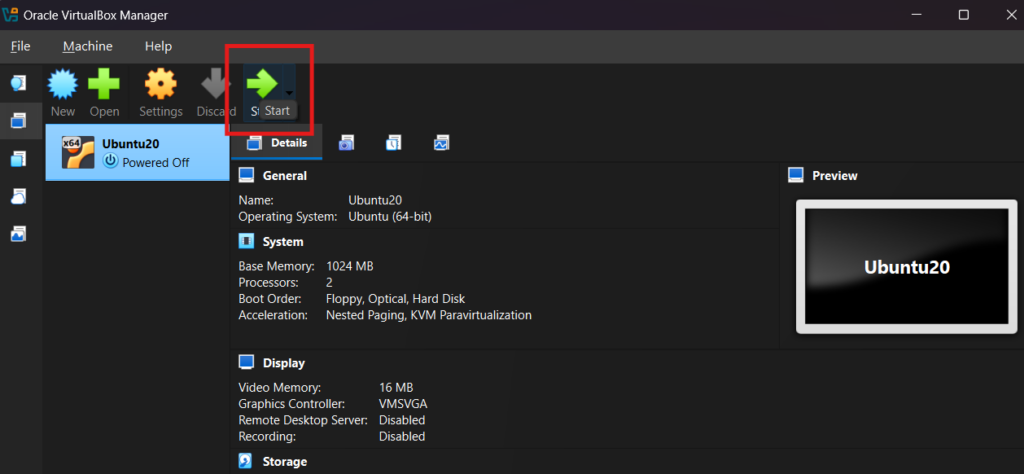Viewport: 1024px width, 474px height.
Task: Click the Video Memory value "16 MB"
Action: click(396, 387)
